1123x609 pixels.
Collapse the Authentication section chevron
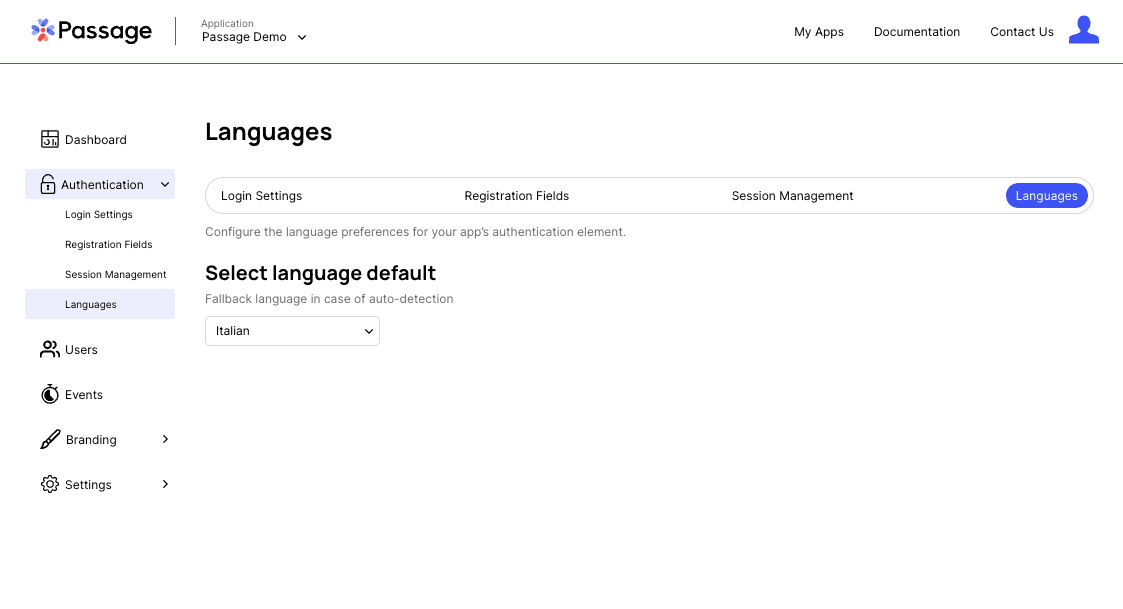165,184
